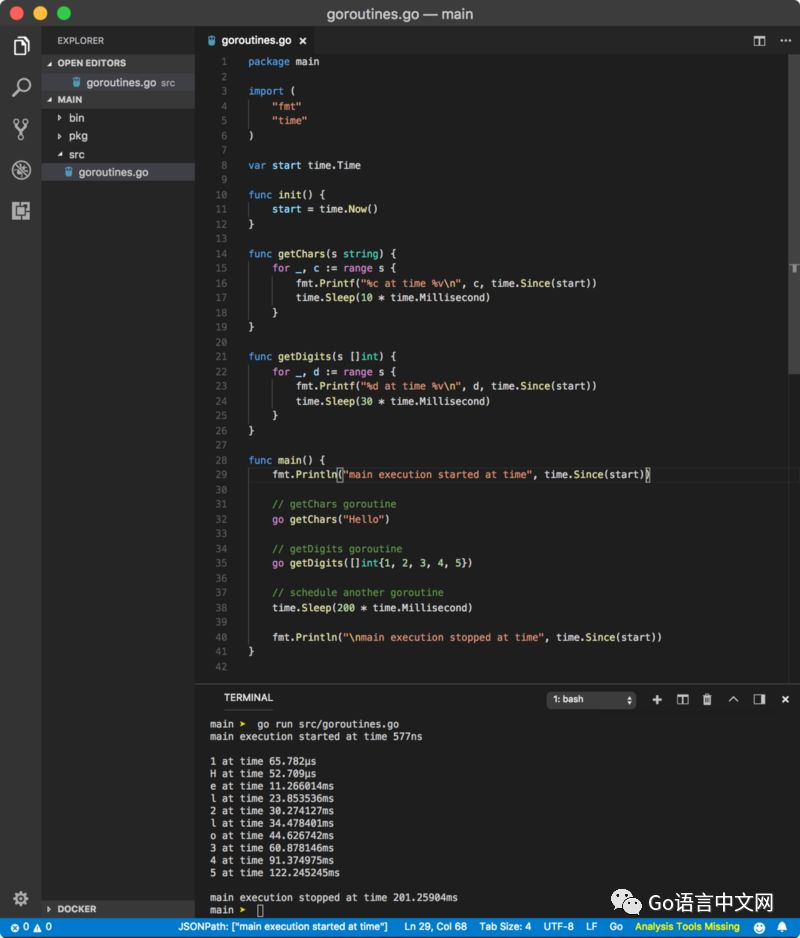Image resolution: width=800 pixels, height=938 pixels.
Task: Click 'Analysis Tools Missing' warning
Action: [x=687, y=927]
